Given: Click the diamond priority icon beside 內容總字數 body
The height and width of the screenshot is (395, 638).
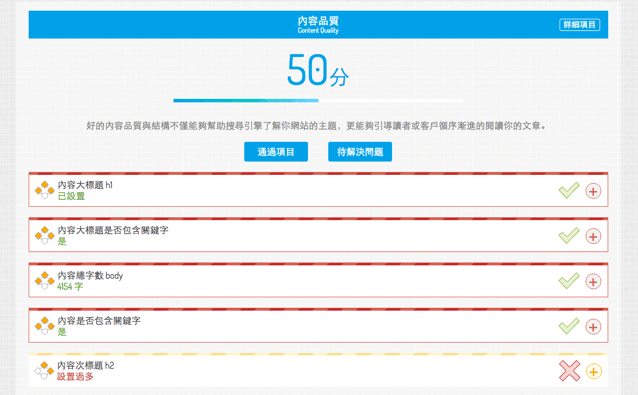Looking at the screenshot, I should click(44, 280).
